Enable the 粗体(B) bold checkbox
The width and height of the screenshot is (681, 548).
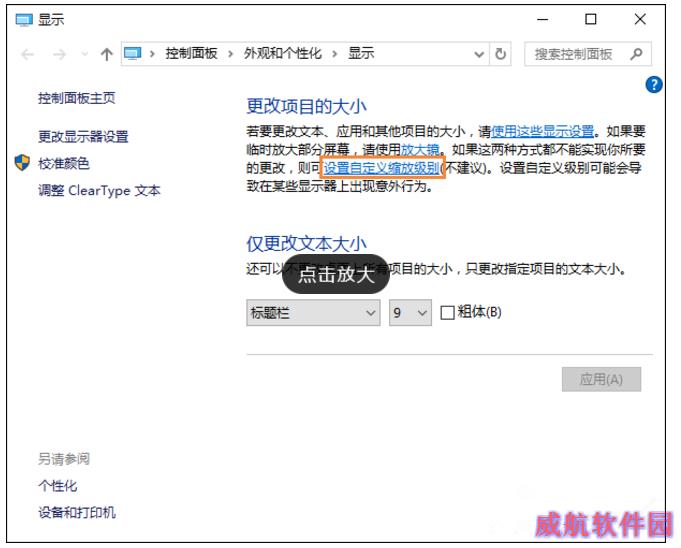coord(447,313)
